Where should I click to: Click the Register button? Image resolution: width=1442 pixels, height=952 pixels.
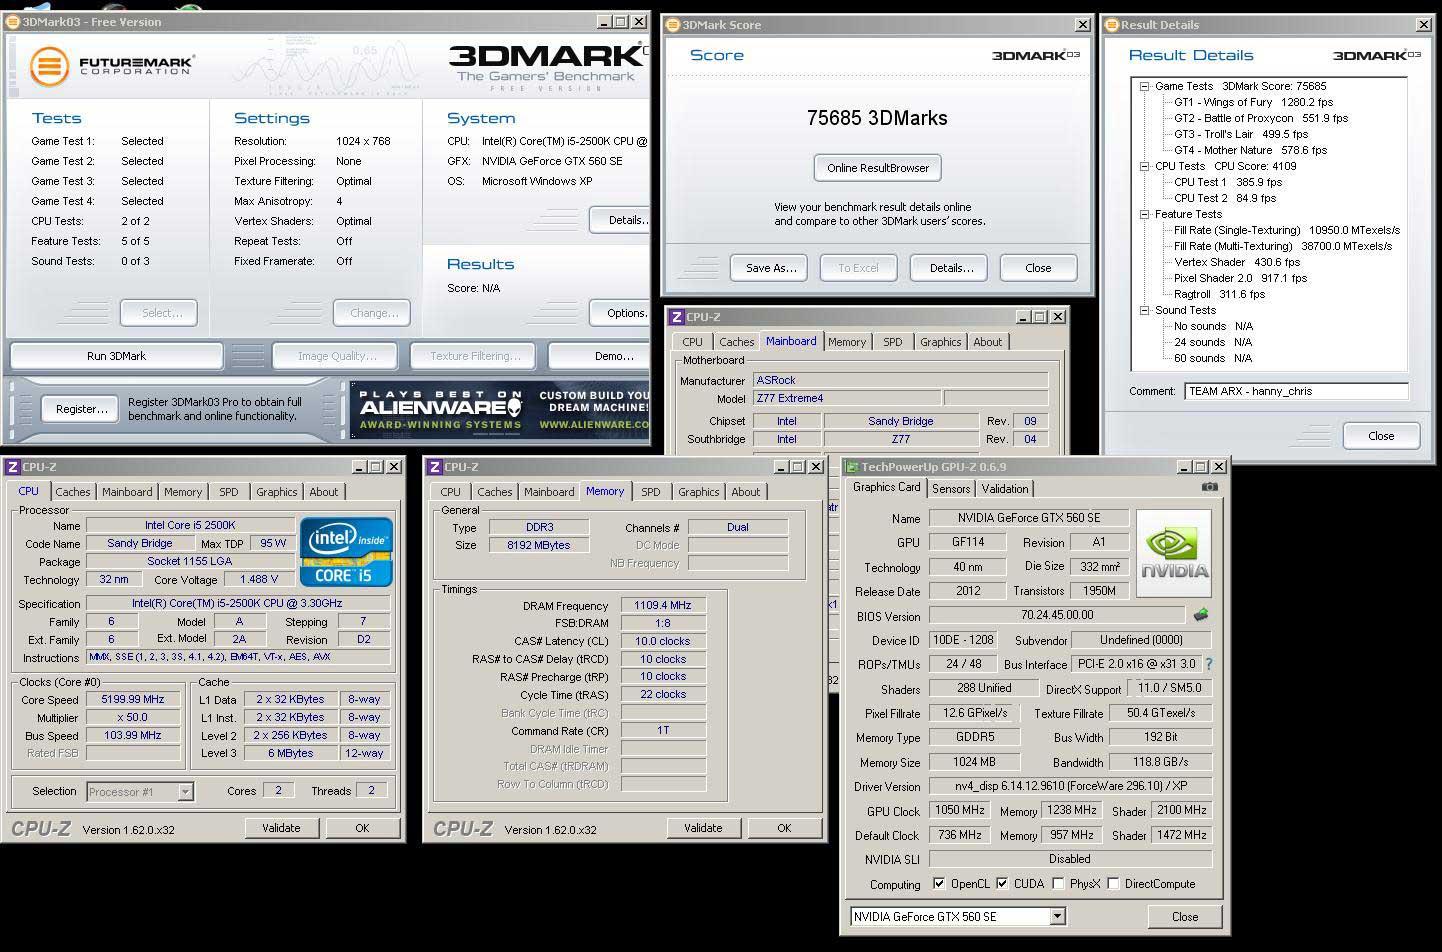(82, 409)
